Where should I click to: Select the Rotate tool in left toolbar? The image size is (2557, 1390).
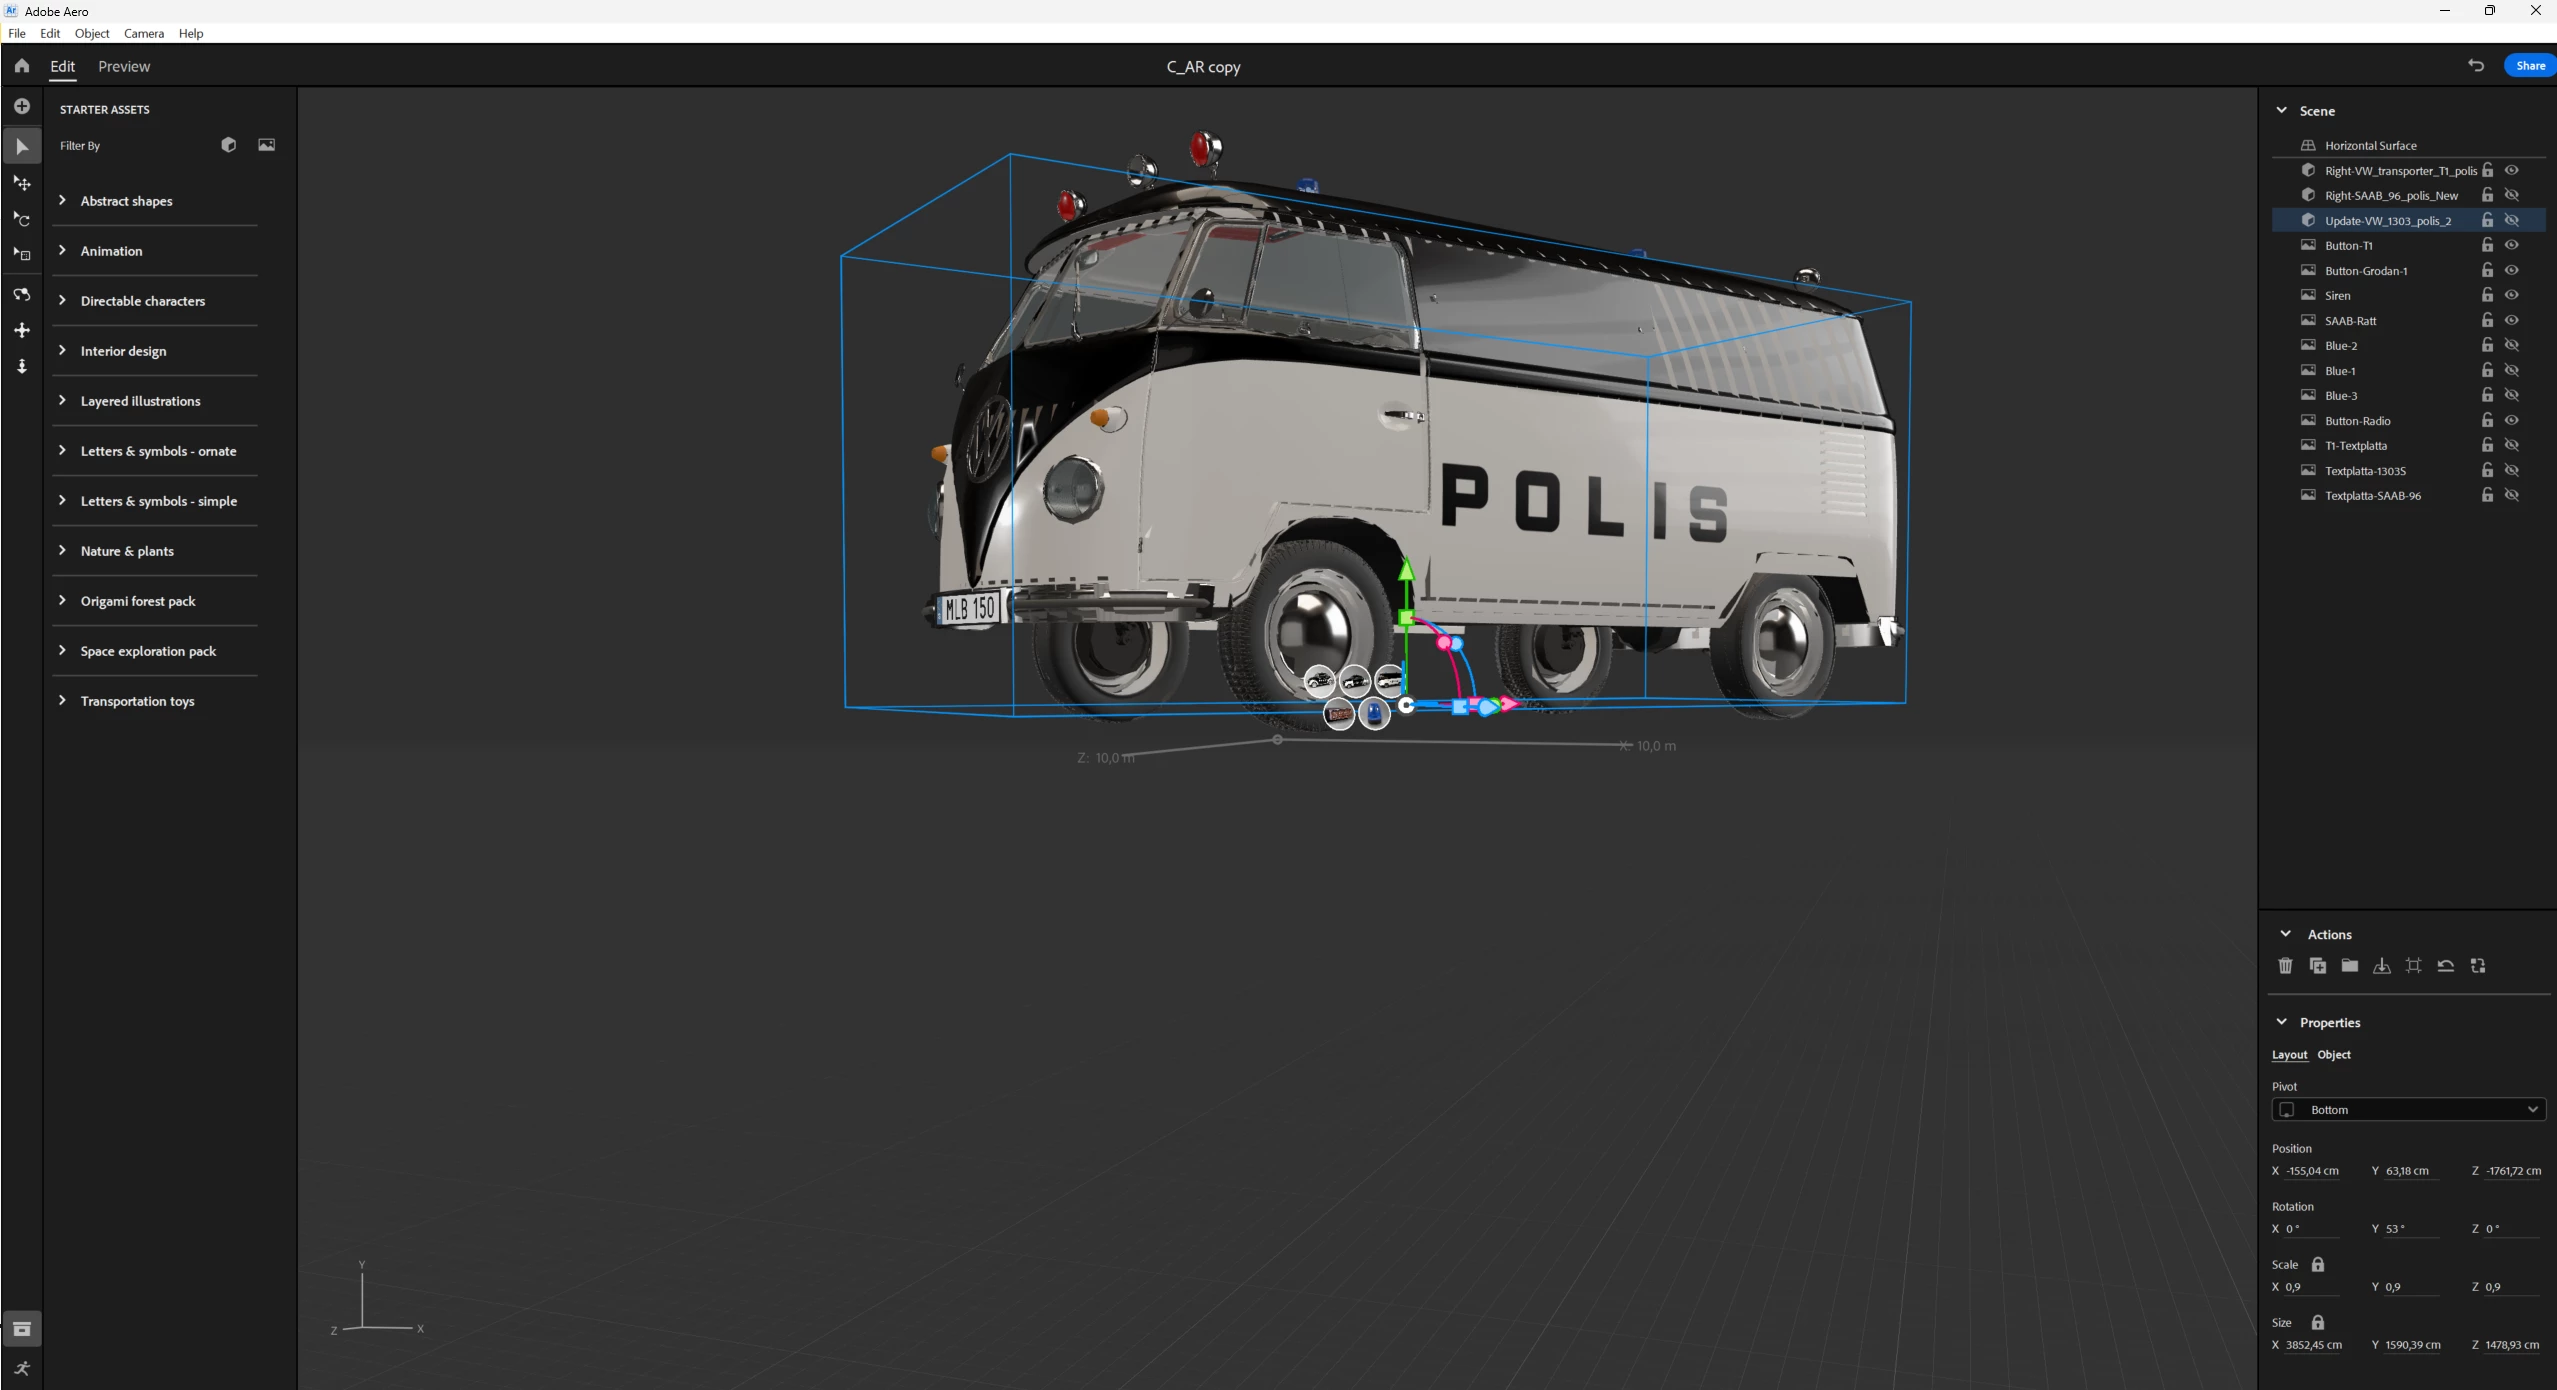tap(22, 219)
